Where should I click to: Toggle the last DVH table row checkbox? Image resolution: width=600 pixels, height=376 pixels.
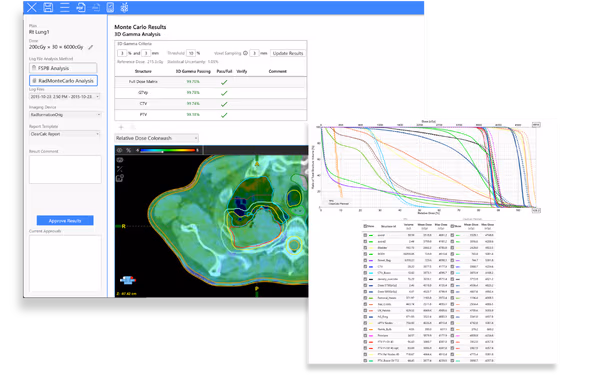[365, 361]
